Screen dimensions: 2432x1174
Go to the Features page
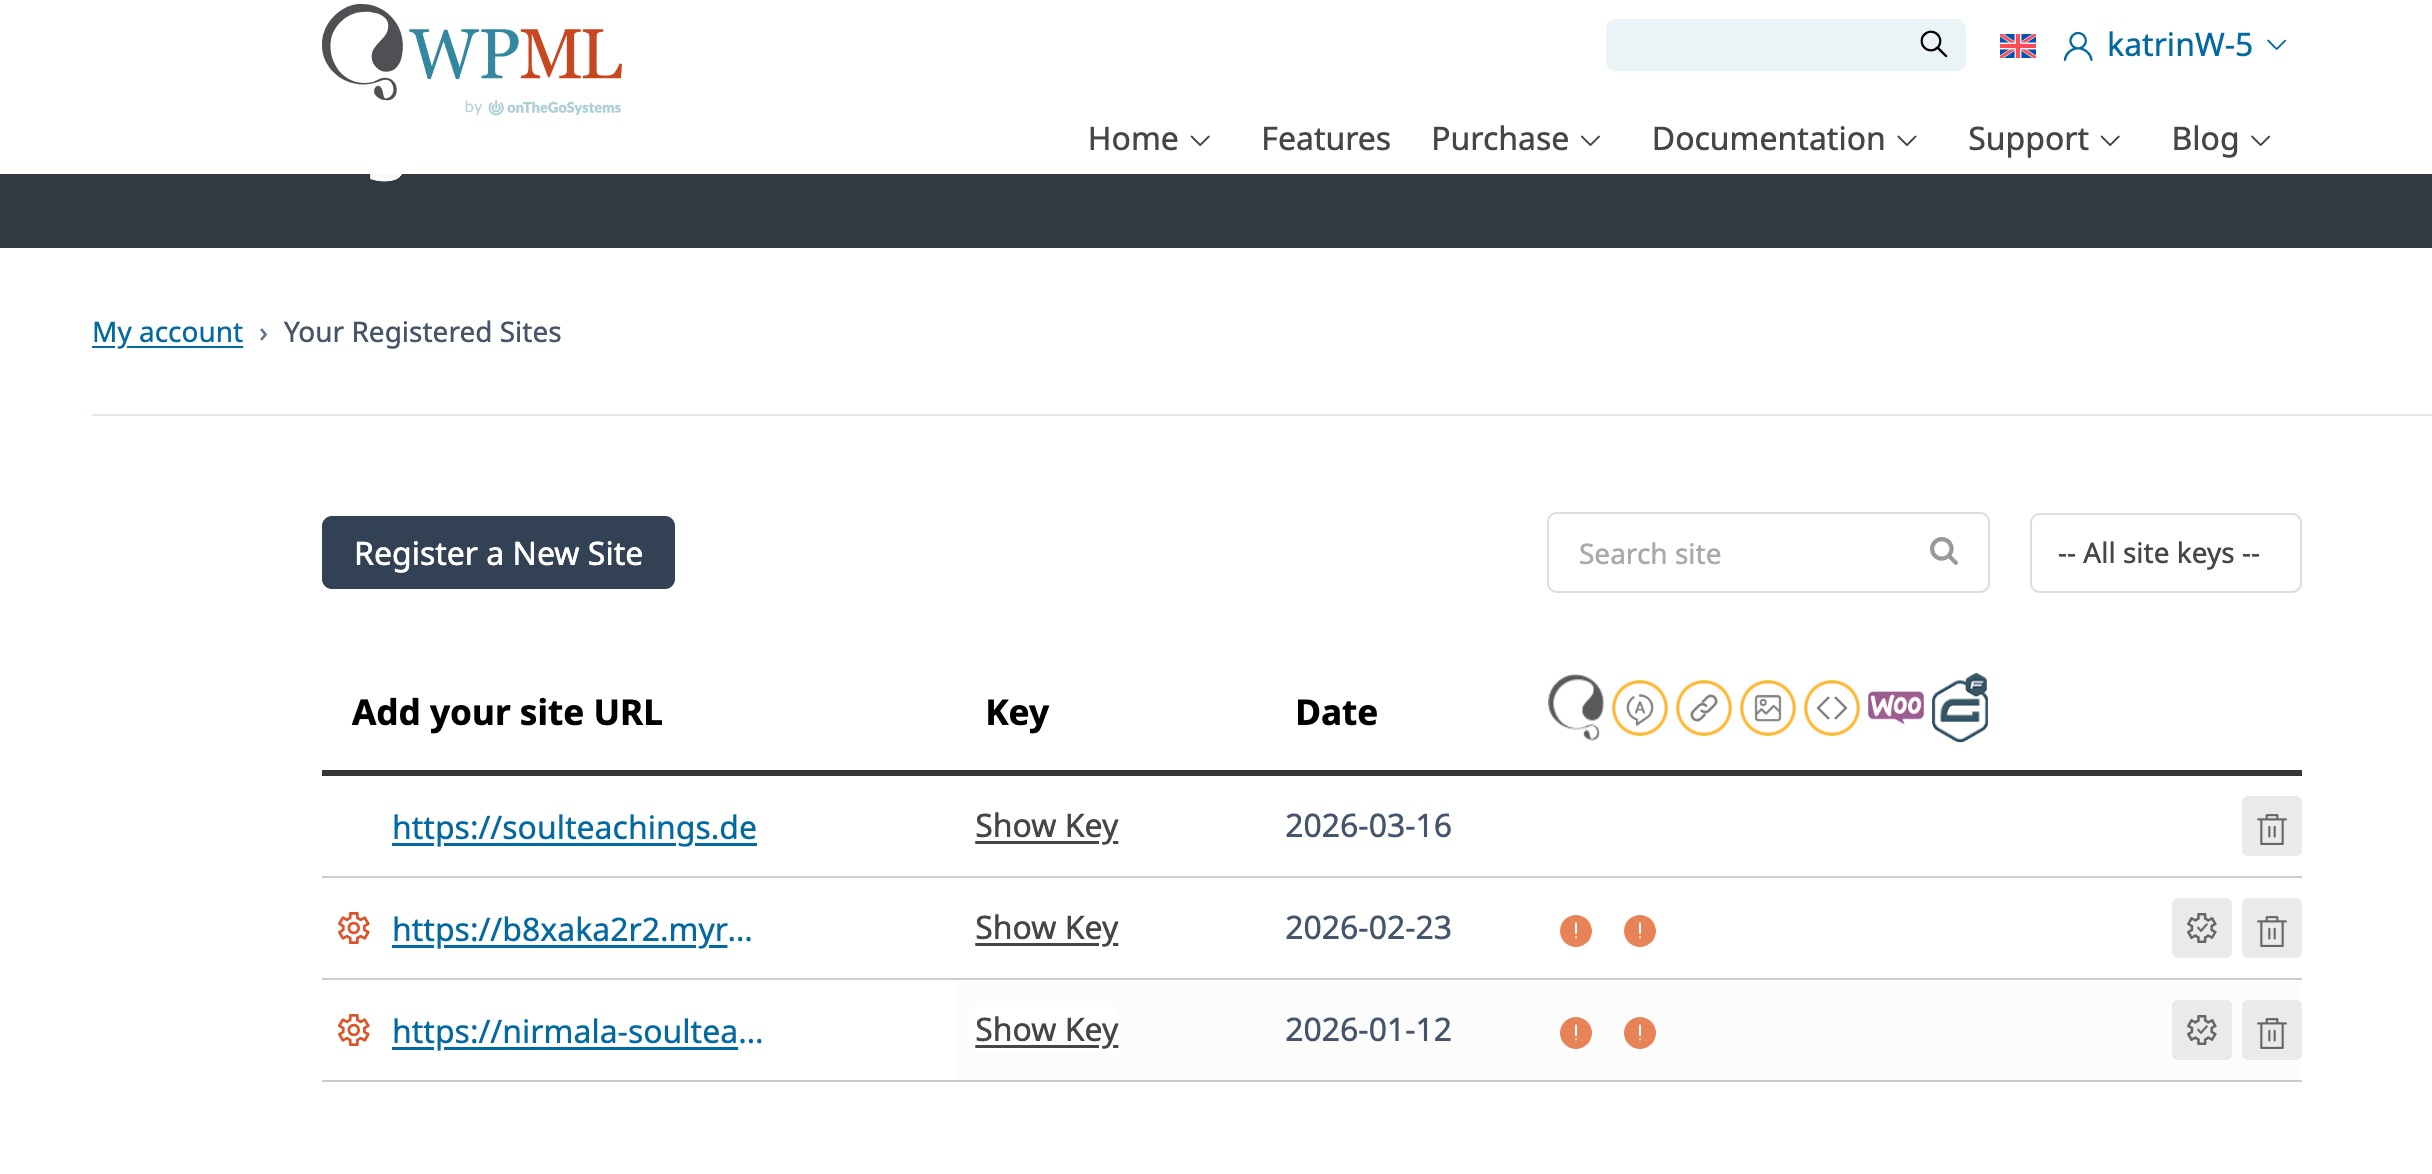point(1325,139)
